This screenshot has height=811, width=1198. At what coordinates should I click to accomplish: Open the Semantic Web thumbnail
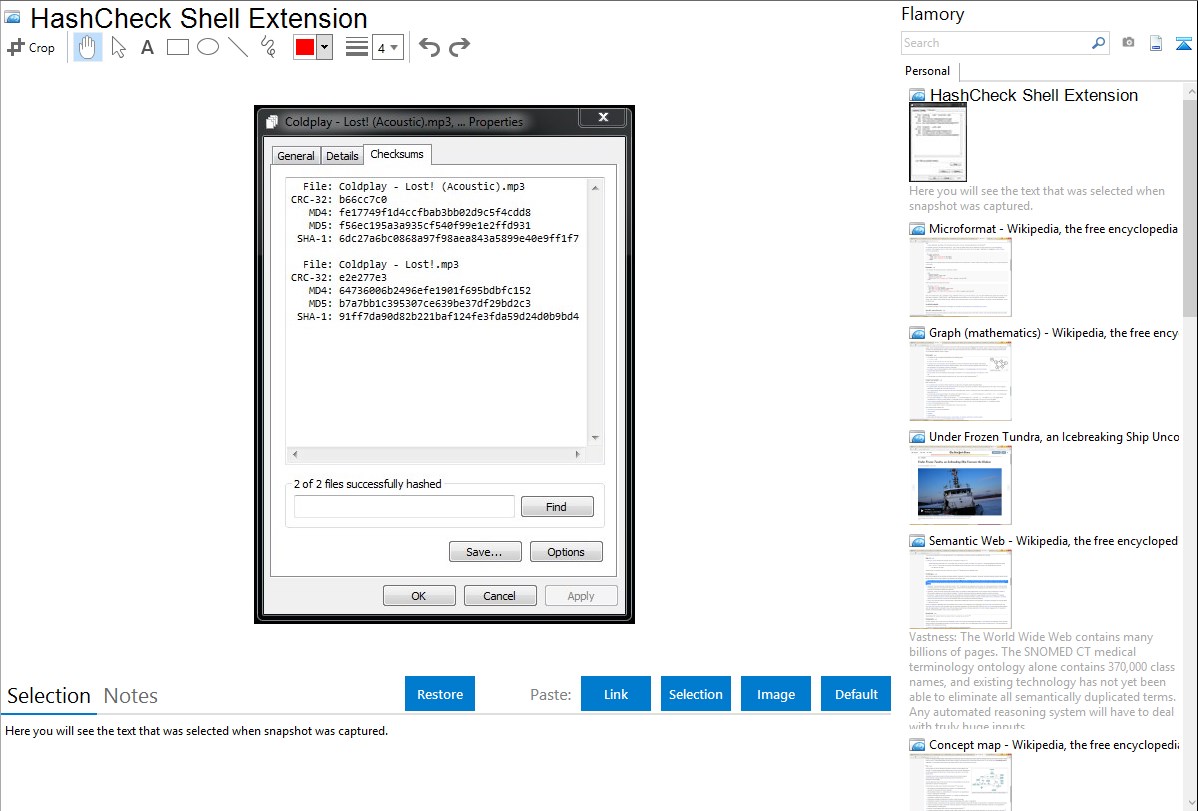[x=960, y=589]
